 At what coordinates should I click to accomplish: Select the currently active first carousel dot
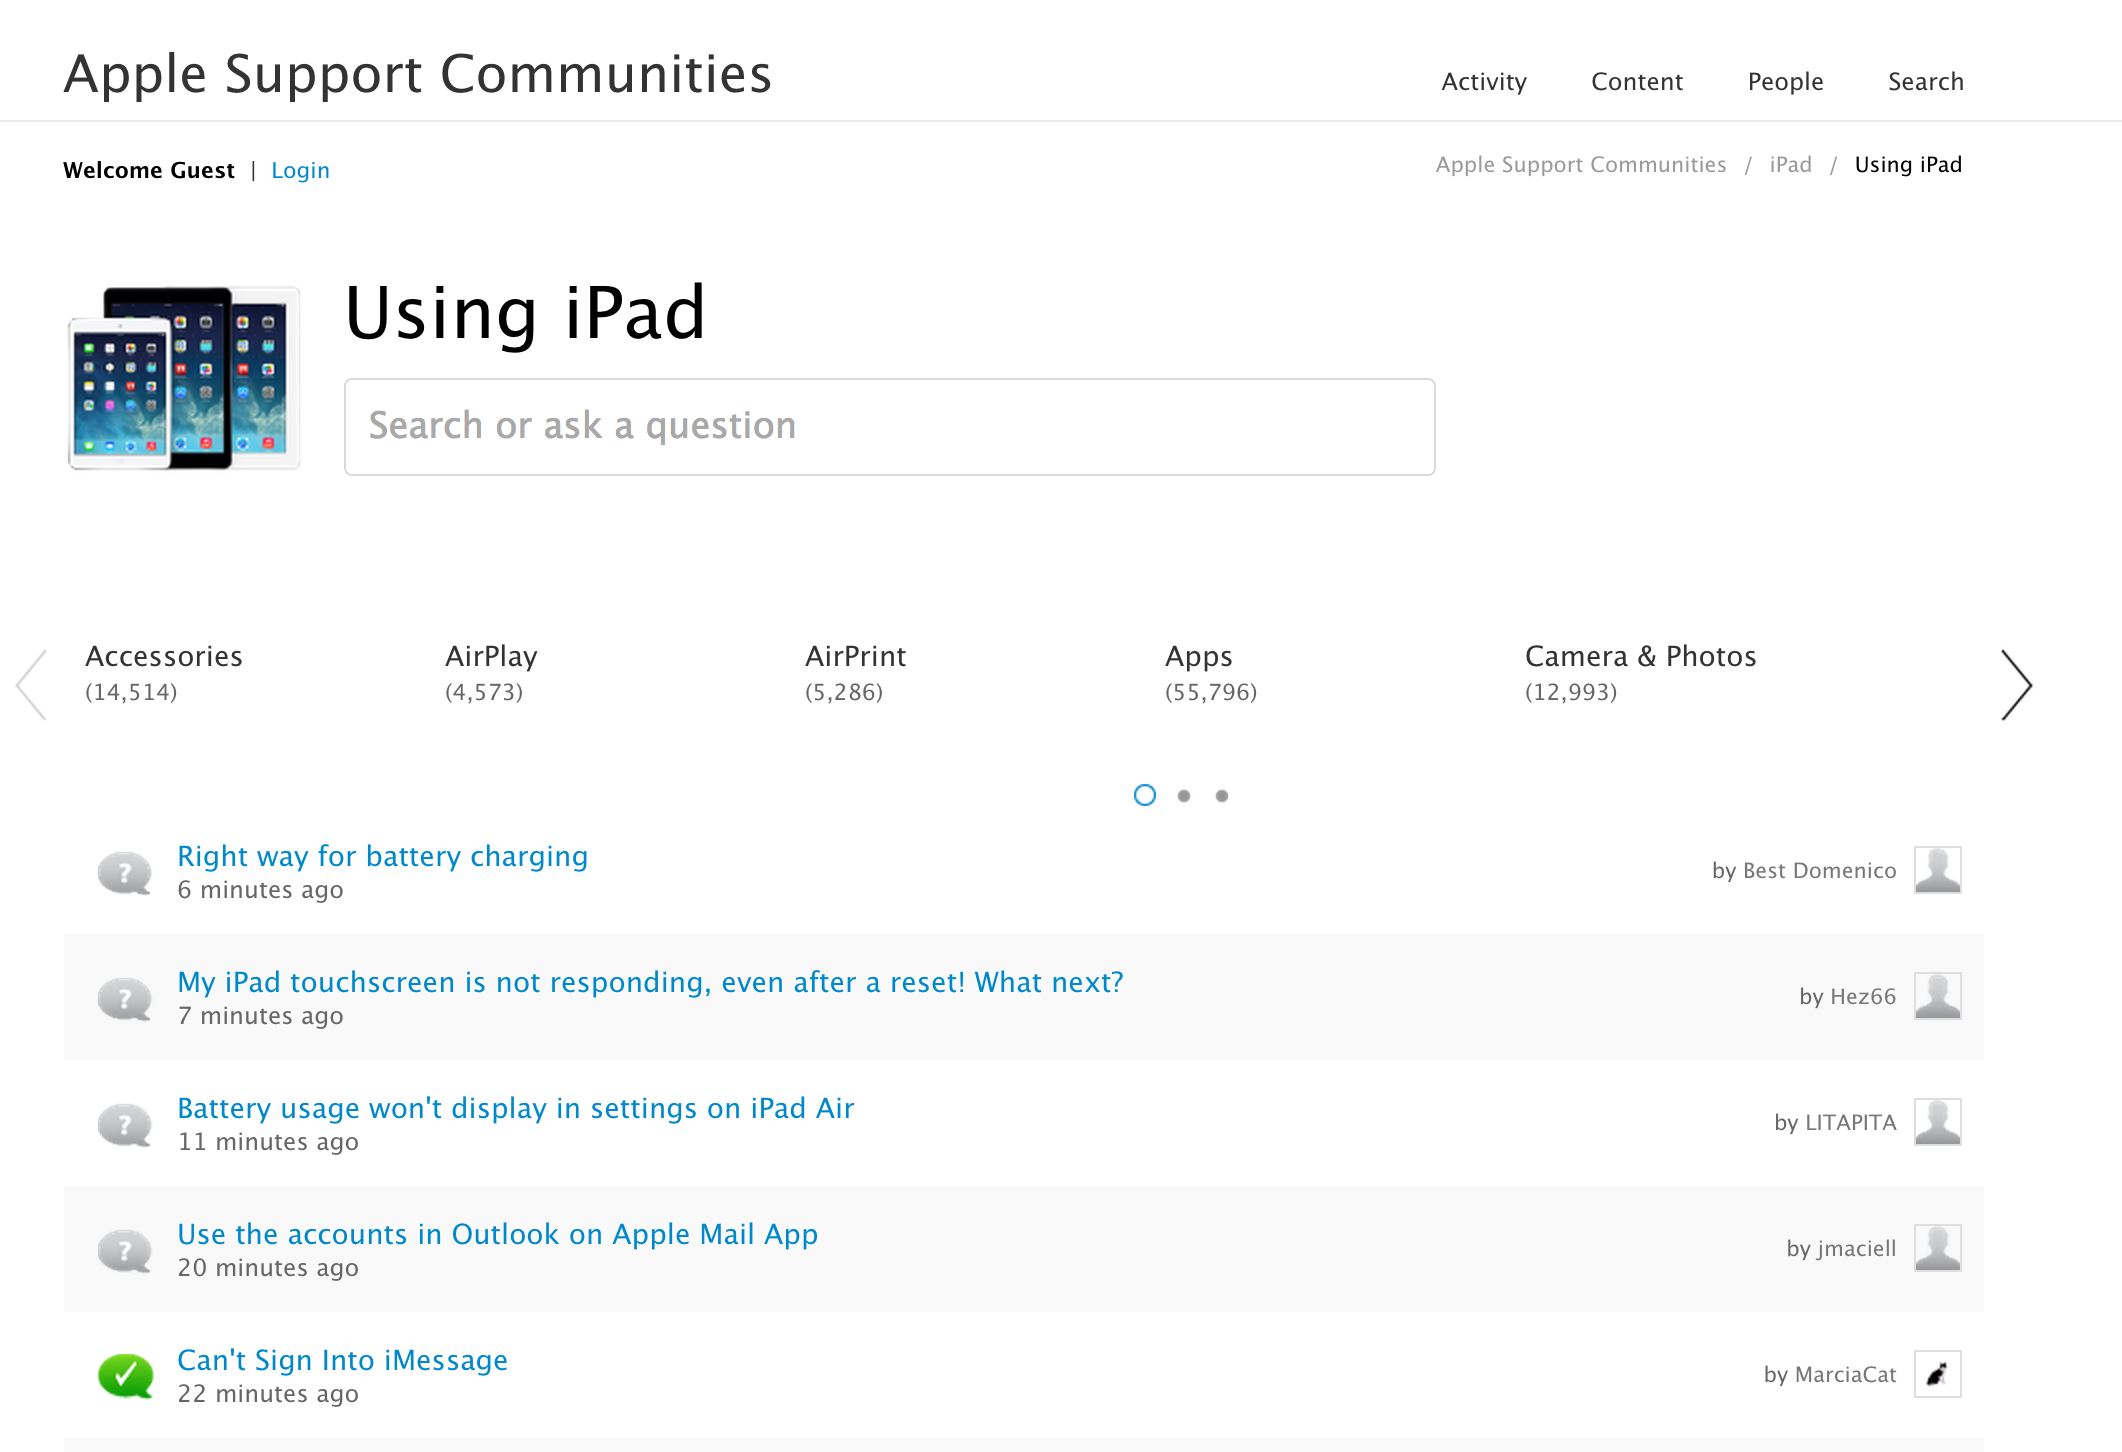(1144, 795)
